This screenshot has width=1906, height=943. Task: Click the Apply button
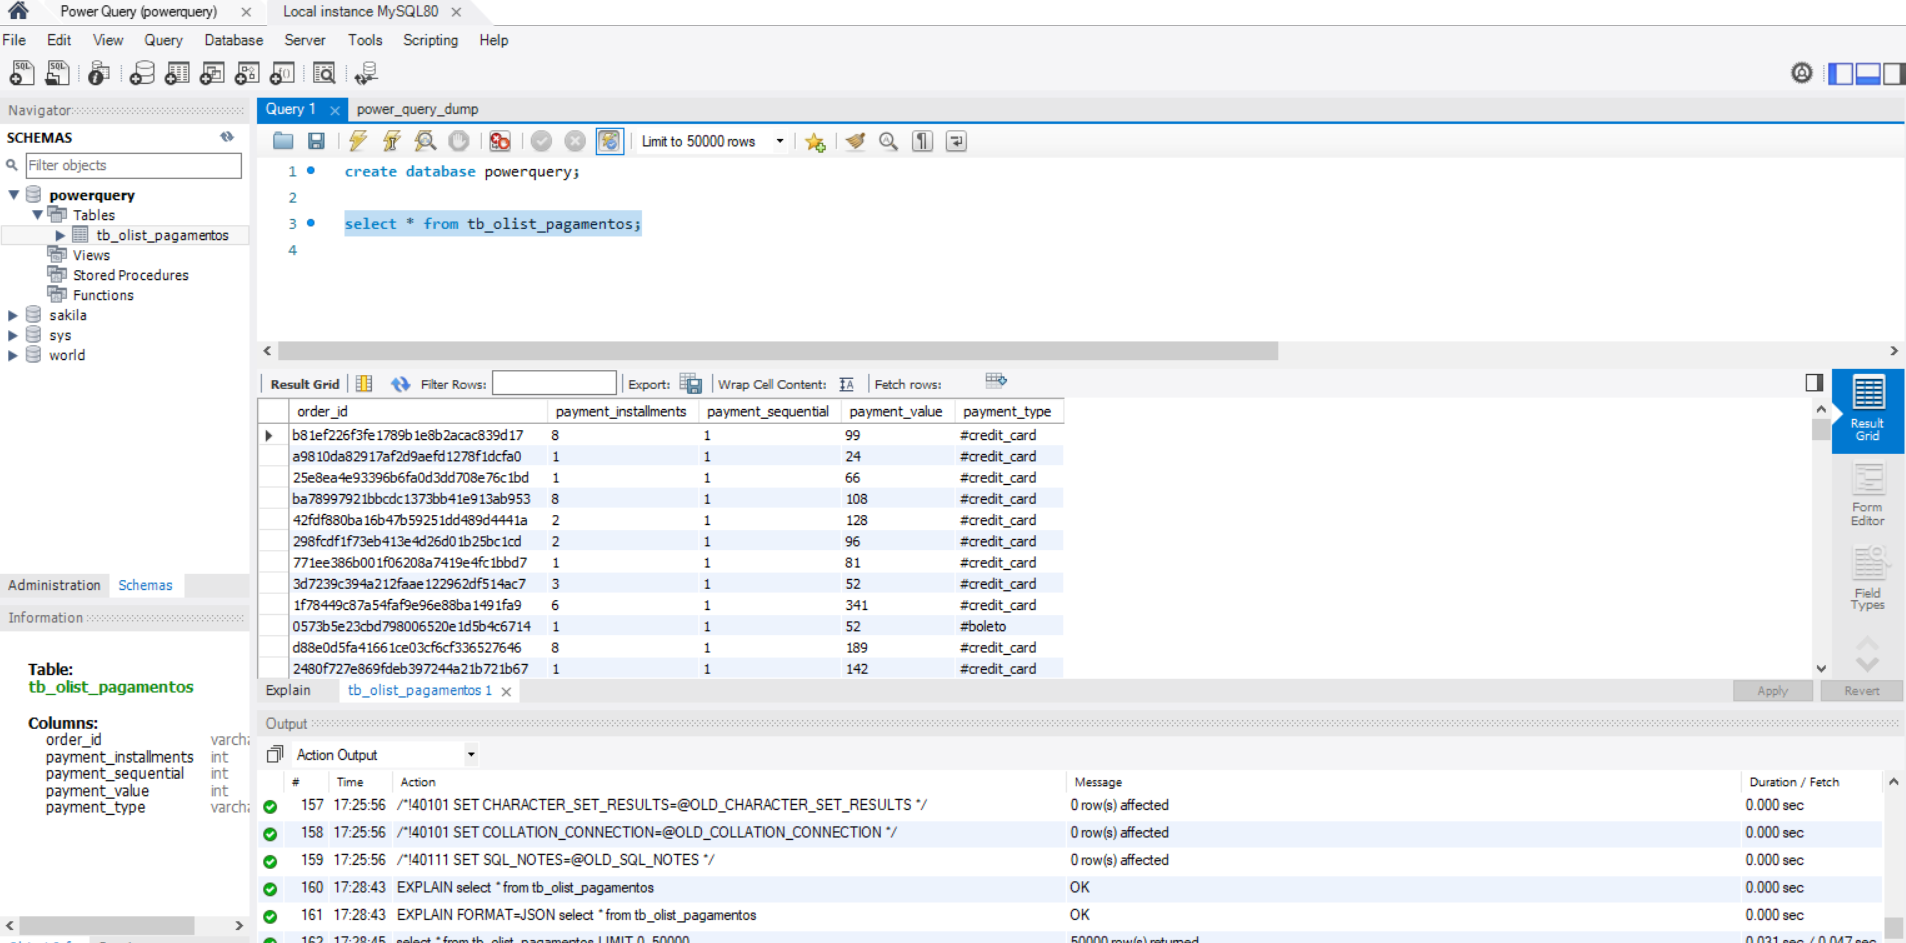pos(1772,691)
